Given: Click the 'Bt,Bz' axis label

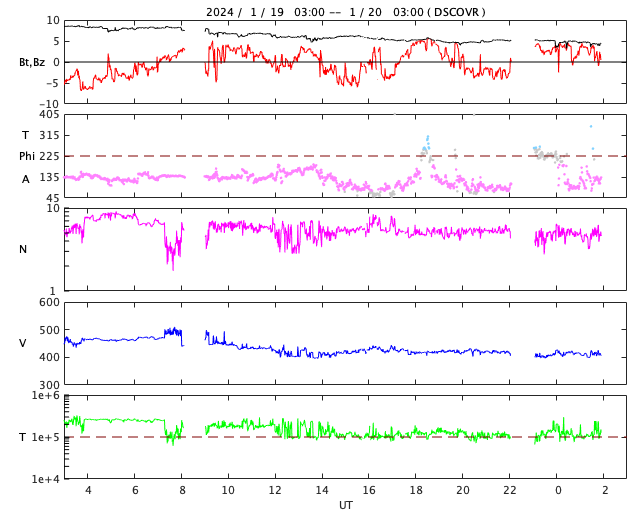Looking at the screenshot, I should point(32,62).
